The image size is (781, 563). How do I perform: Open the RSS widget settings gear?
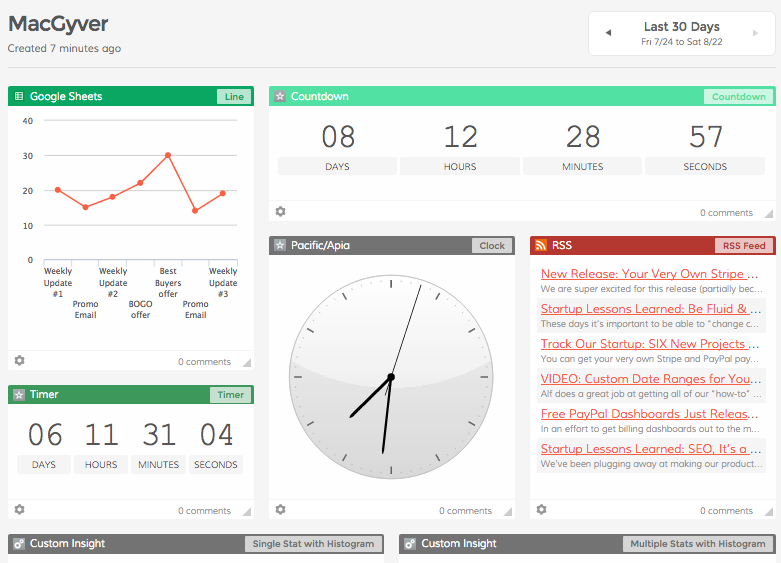(541, 510)
